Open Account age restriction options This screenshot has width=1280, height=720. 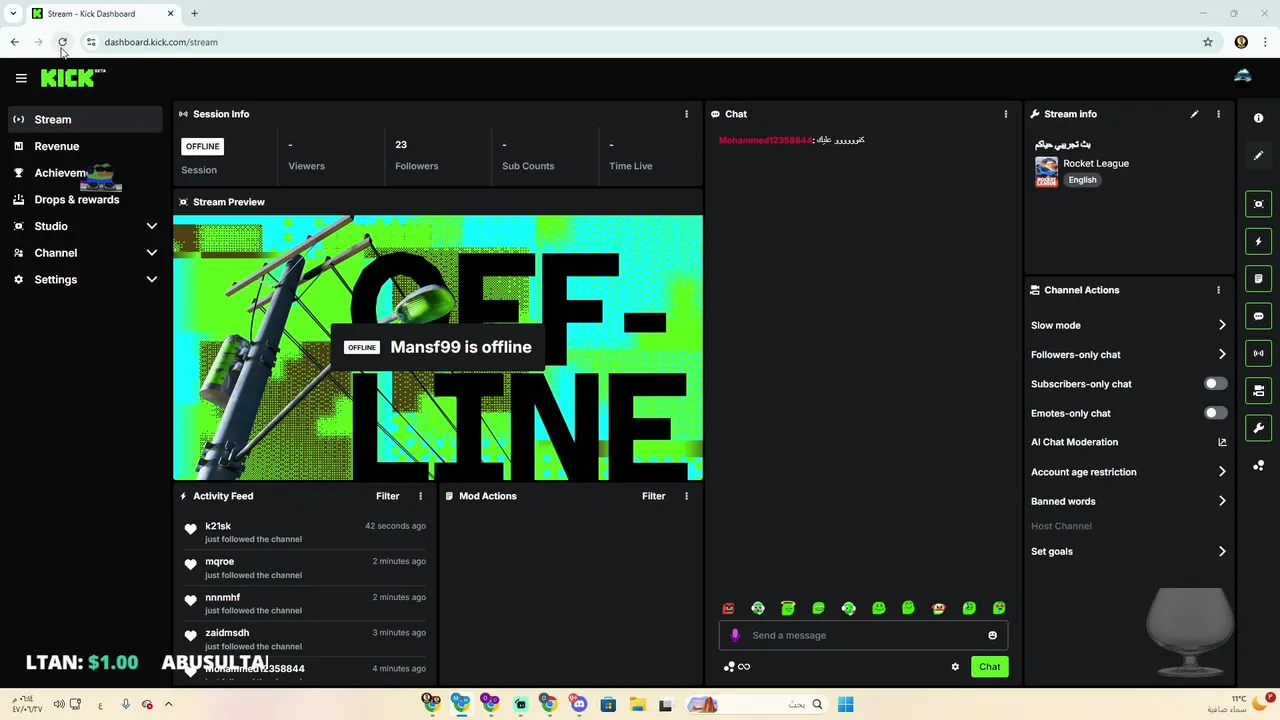(1129, 472)
